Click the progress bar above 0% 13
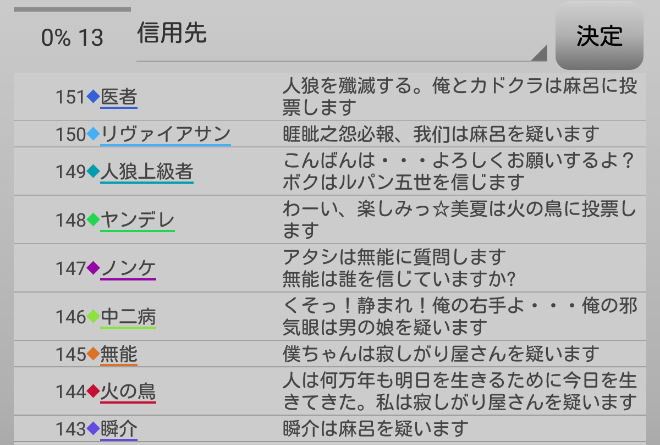 [65, 9]
